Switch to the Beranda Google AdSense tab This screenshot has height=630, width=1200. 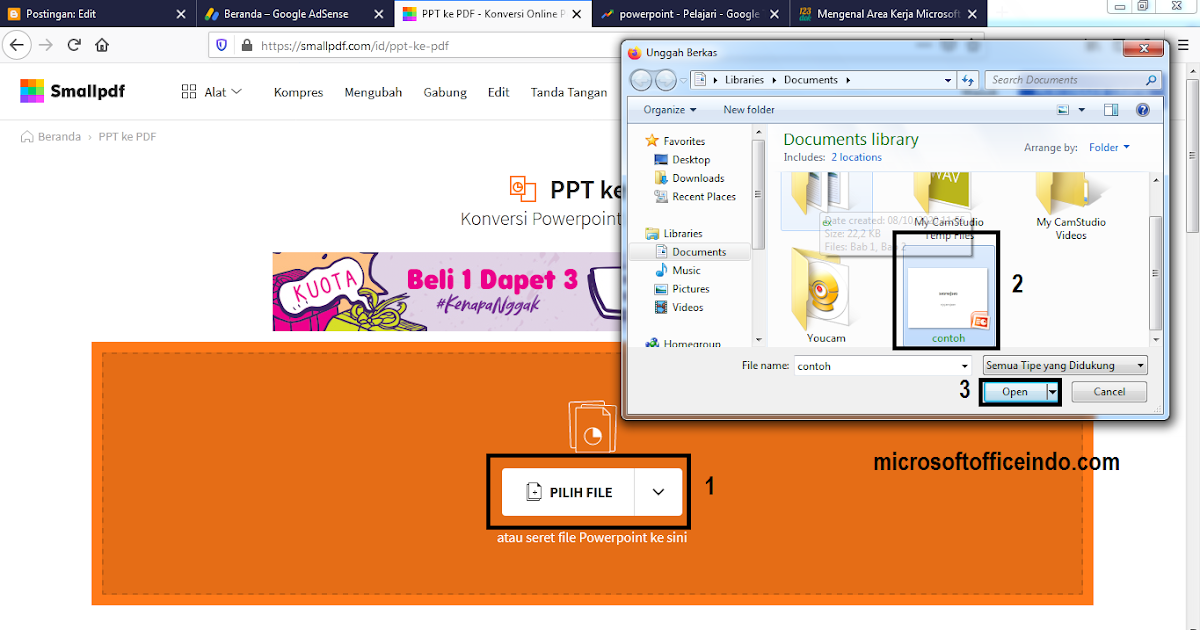click(x=283, y=13)
